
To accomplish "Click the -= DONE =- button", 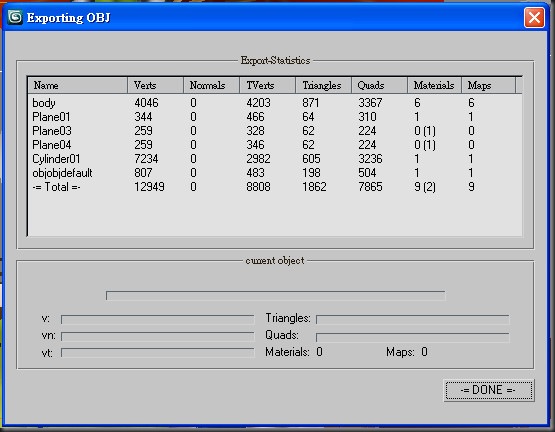I will pos(489,390).
